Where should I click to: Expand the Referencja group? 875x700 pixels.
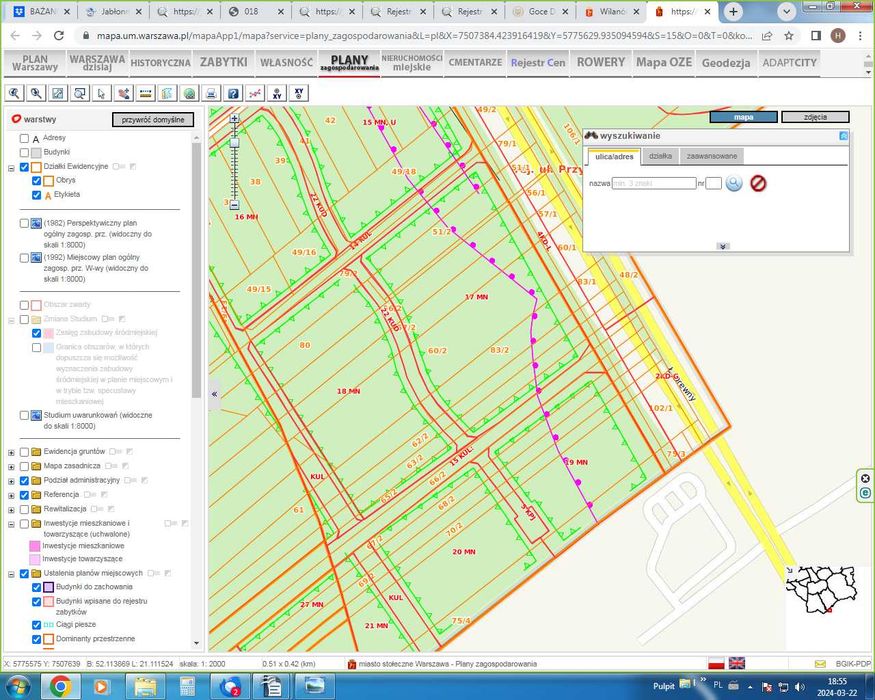11,496
